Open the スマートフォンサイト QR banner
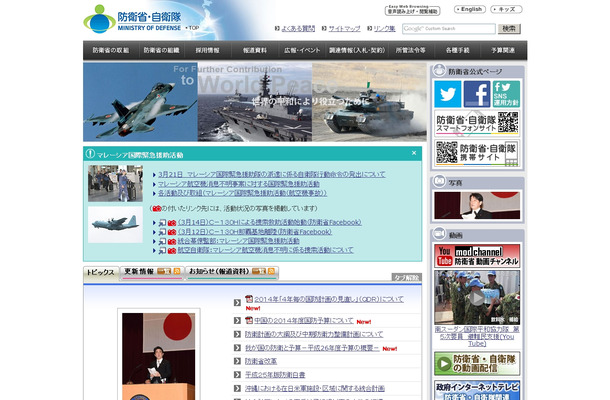 pos(477,123)
